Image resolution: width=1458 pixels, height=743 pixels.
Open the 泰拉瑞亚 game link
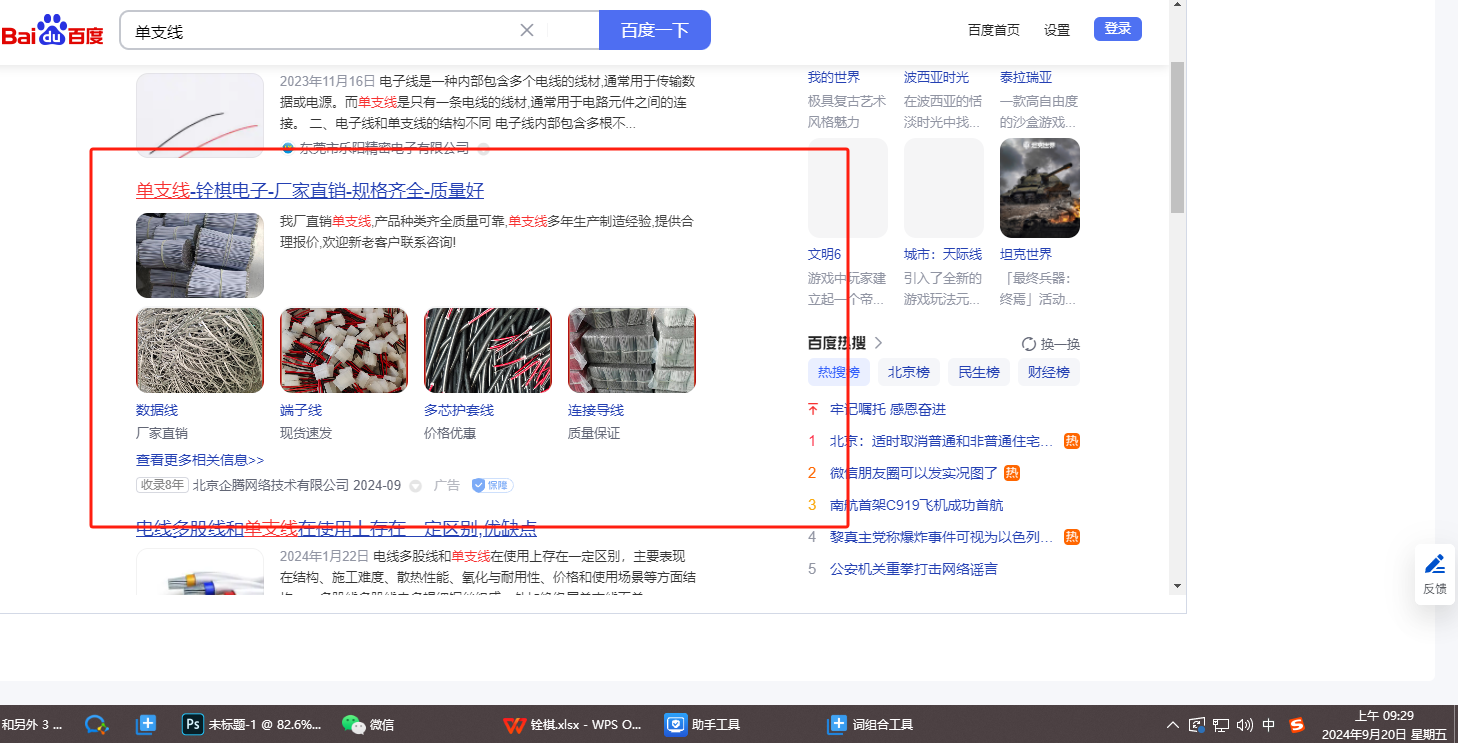coord(1026,77)
